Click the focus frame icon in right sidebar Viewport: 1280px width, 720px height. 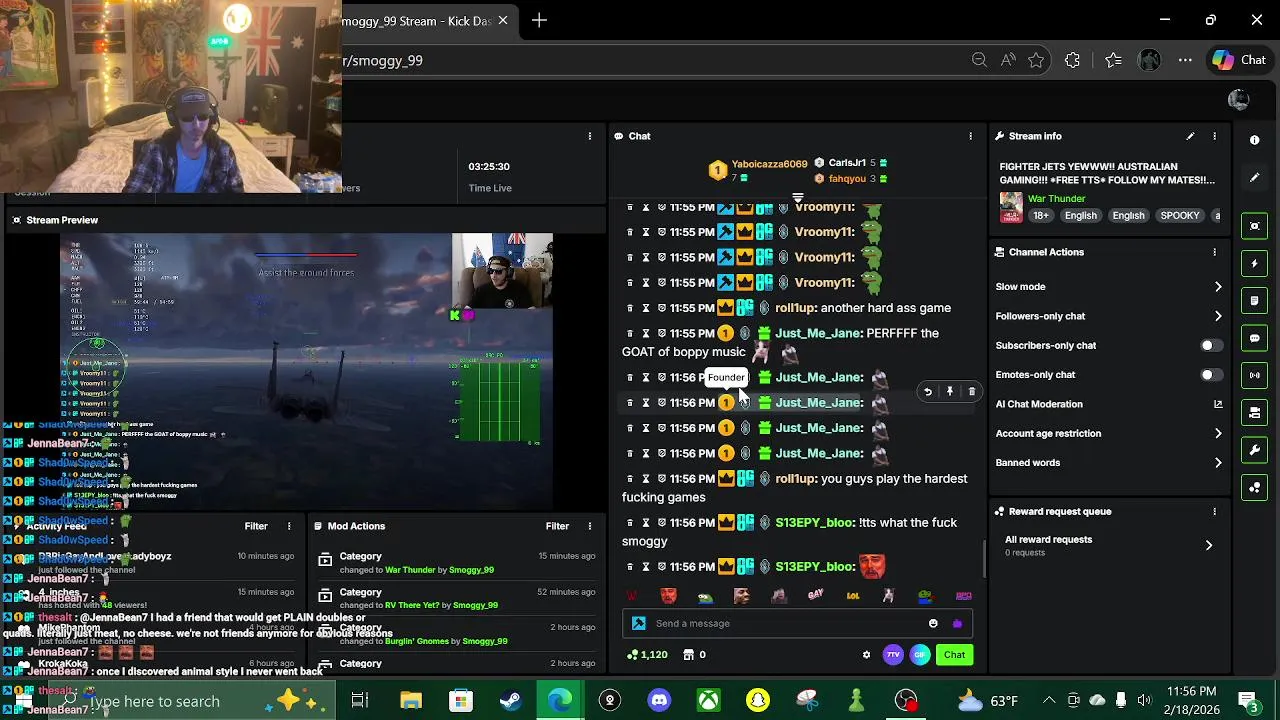tap(1255, 226)
